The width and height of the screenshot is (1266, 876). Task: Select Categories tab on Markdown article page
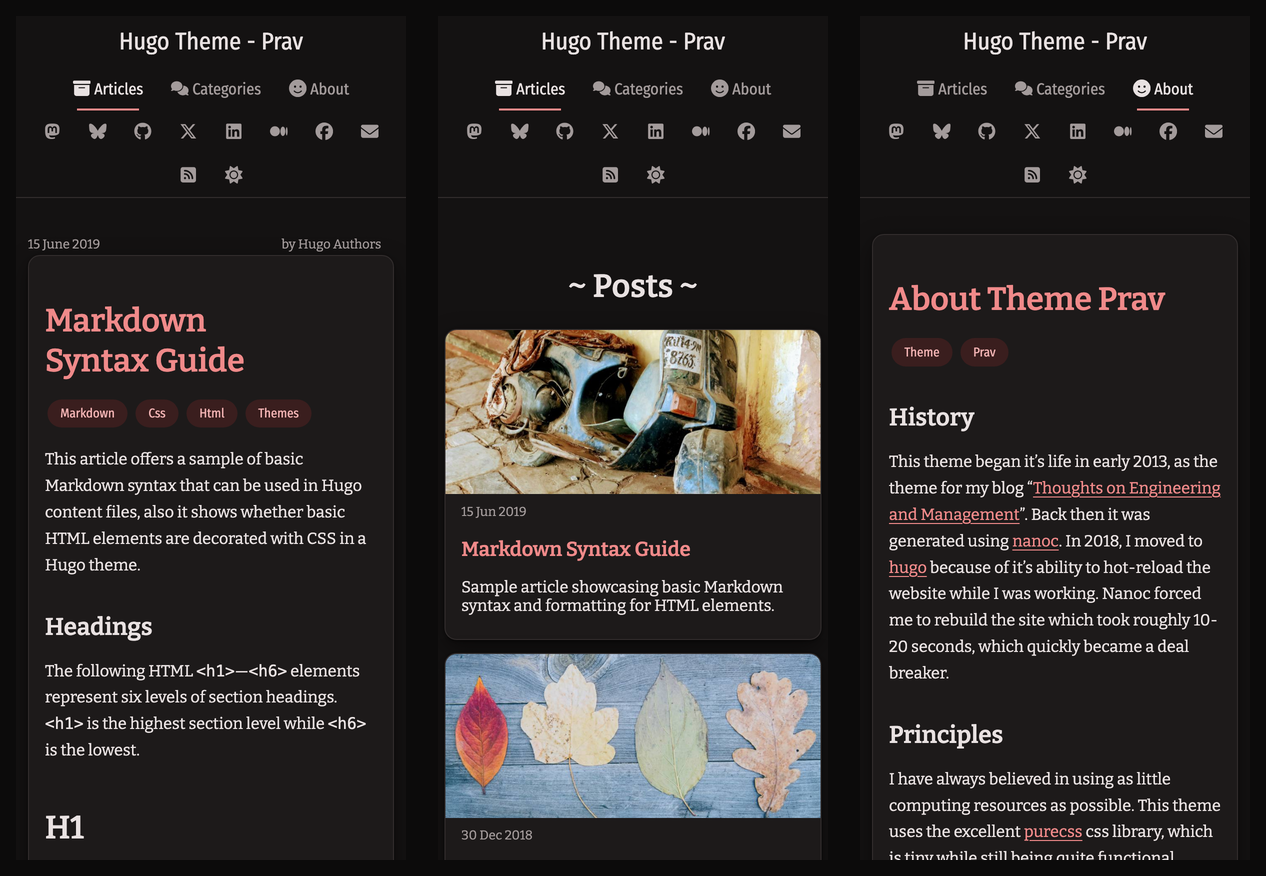click(x=216, y=89)
